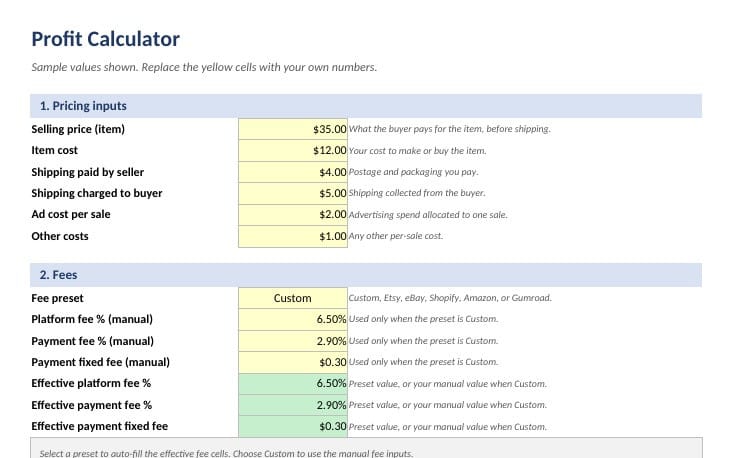Click the 'Item cost' label

click(x=54, y=150)
